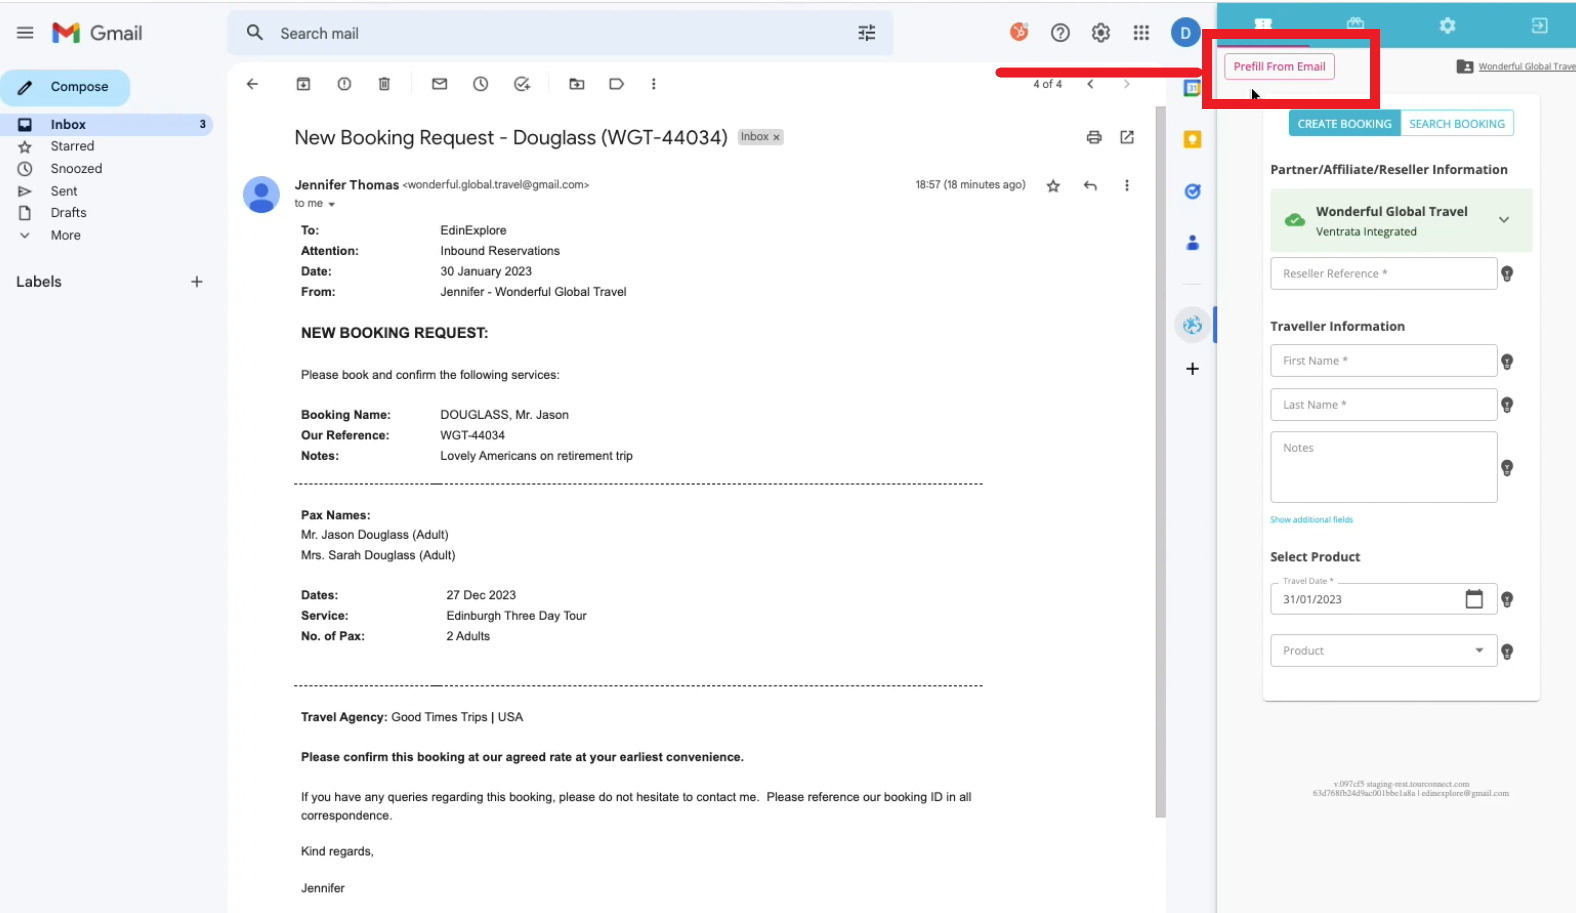Show hint for the Notes field
Image resolution: width=1576 pixels, height=913 pixels.
click(1507, 467)
